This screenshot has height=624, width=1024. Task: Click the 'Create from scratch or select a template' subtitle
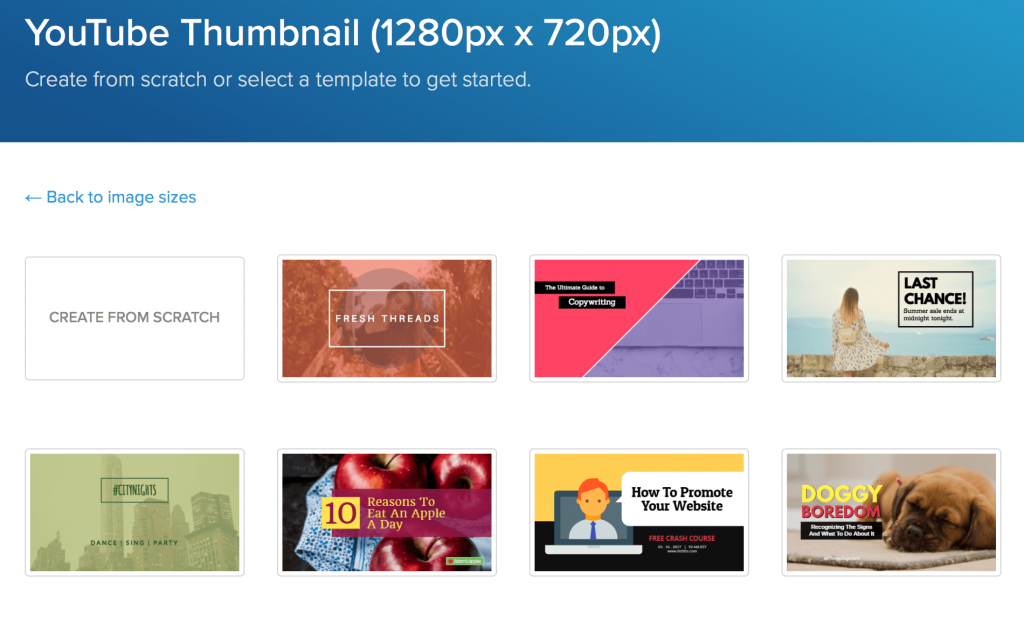[x=278, y=80]
